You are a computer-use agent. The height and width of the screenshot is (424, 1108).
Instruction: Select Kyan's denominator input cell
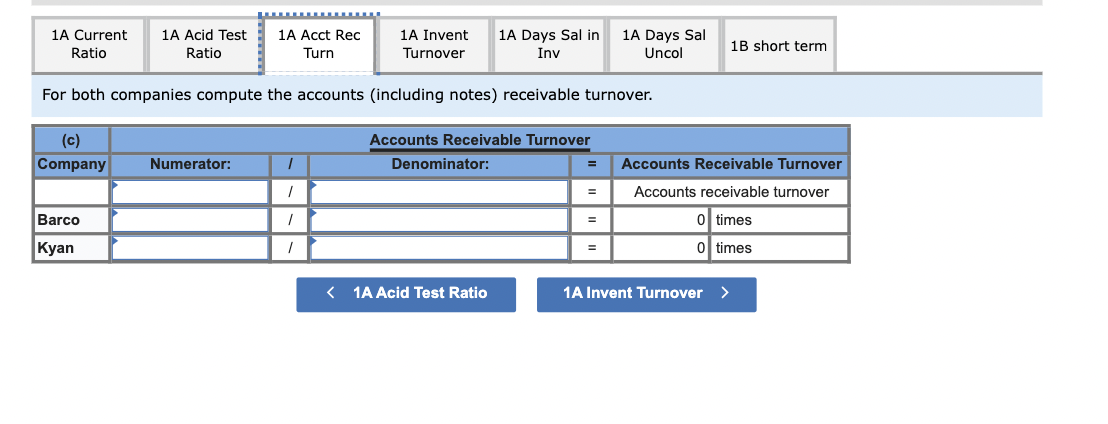(x=440, y=248)
